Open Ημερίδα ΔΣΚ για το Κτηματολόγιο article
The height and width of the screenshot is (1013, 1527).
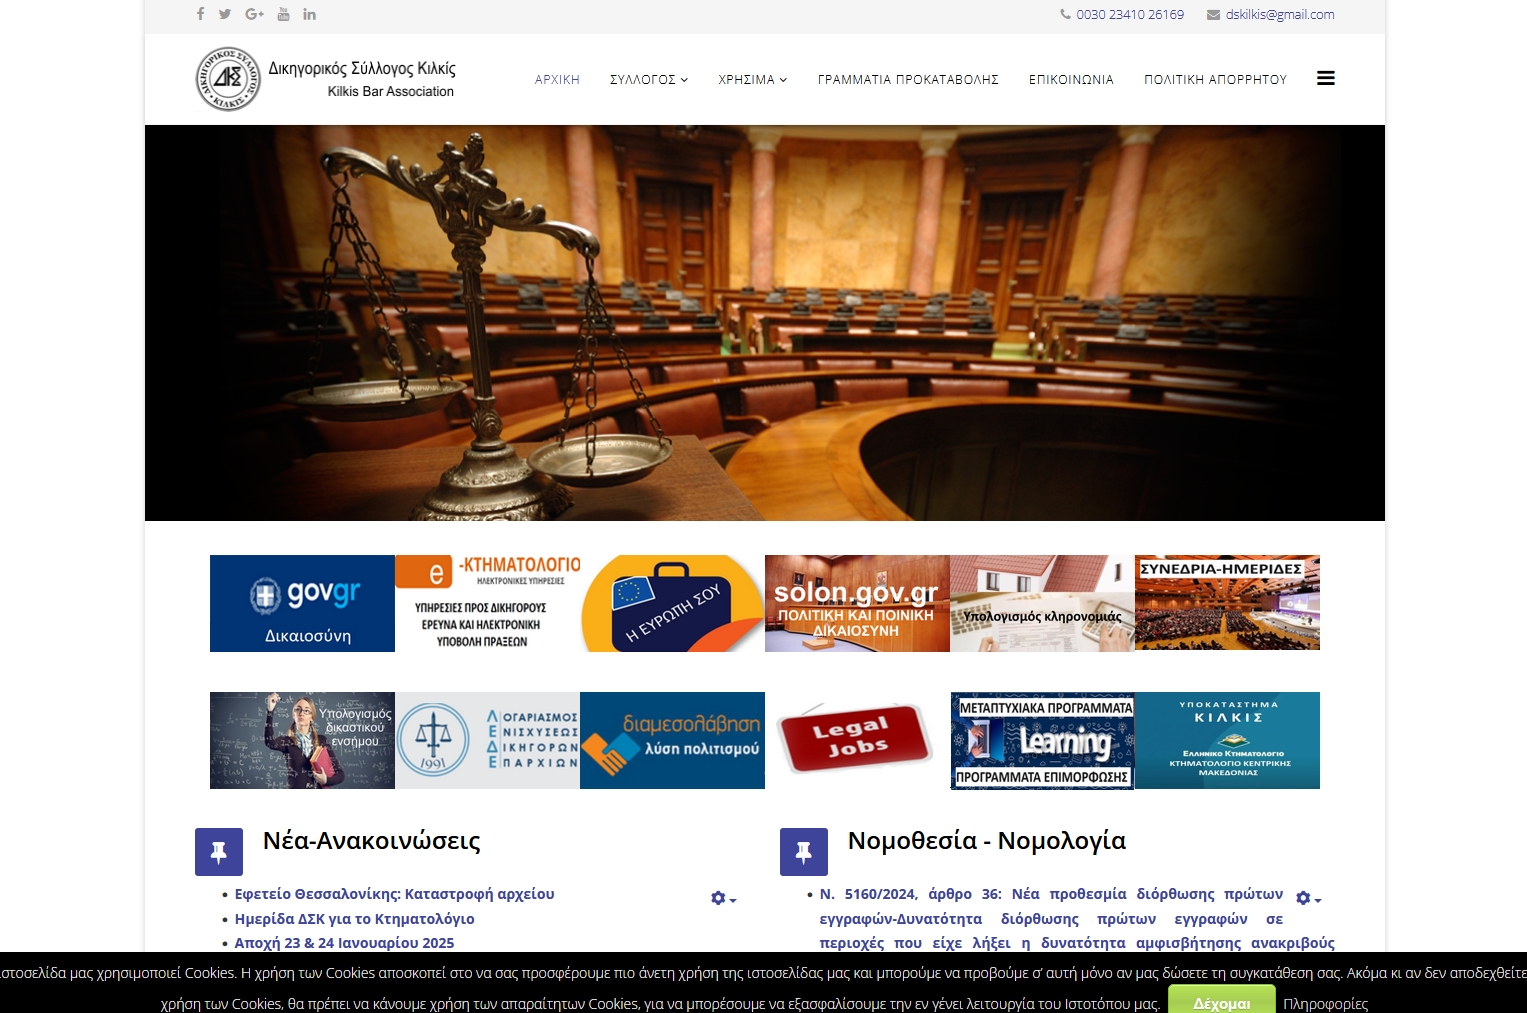[x=354, y=919]
